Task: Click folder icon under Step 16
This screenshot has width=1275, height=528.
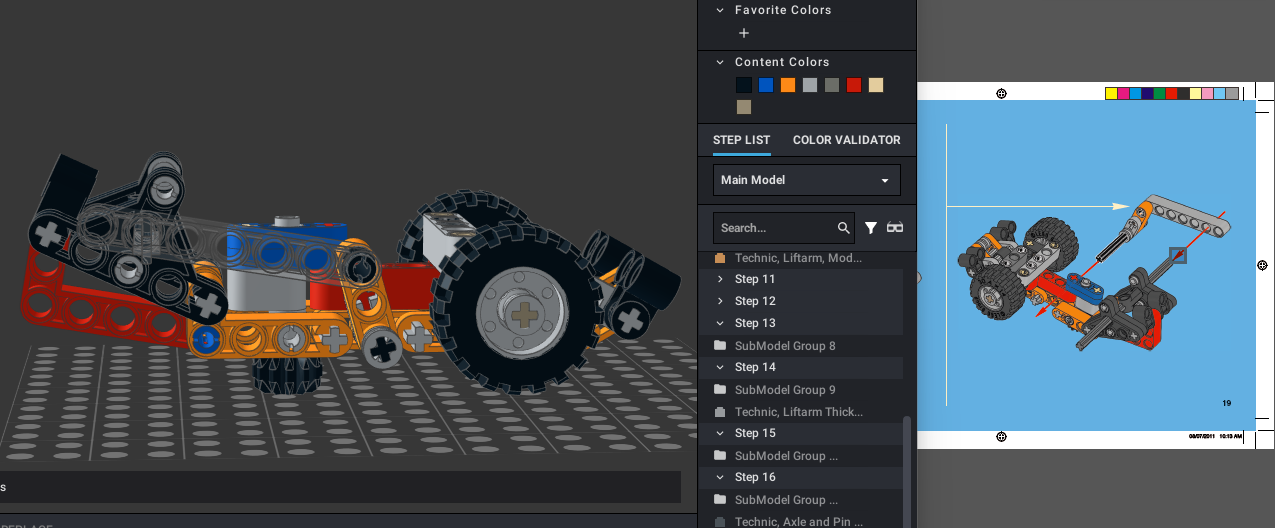Action: coord(720,500)
